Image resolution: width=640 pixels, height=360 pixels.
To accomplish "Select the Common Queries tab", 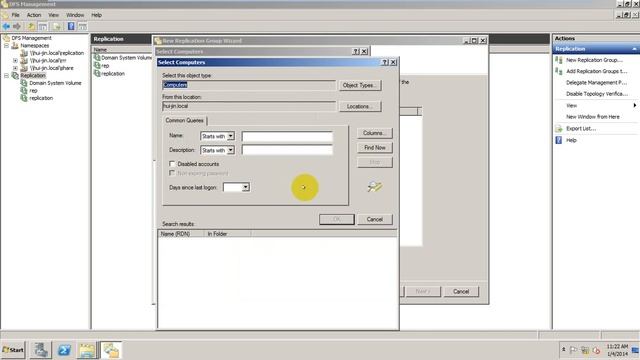I will [184, 120].
